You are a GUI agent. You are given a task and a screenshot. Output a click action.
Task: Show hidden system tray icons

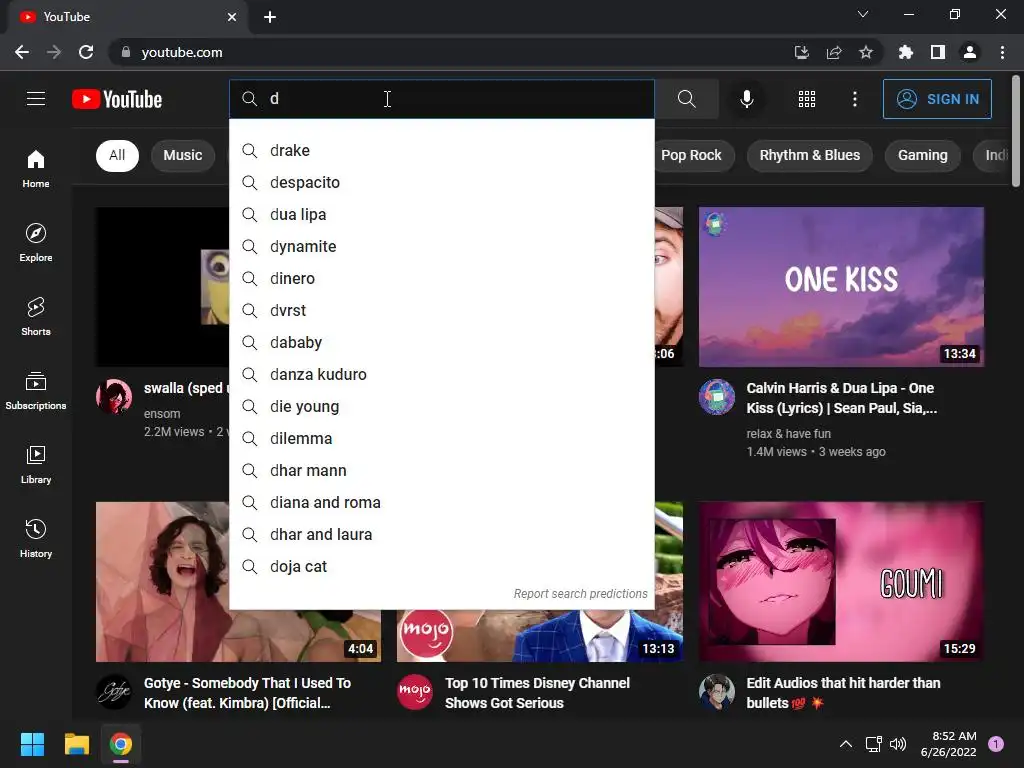click(846, 744)
